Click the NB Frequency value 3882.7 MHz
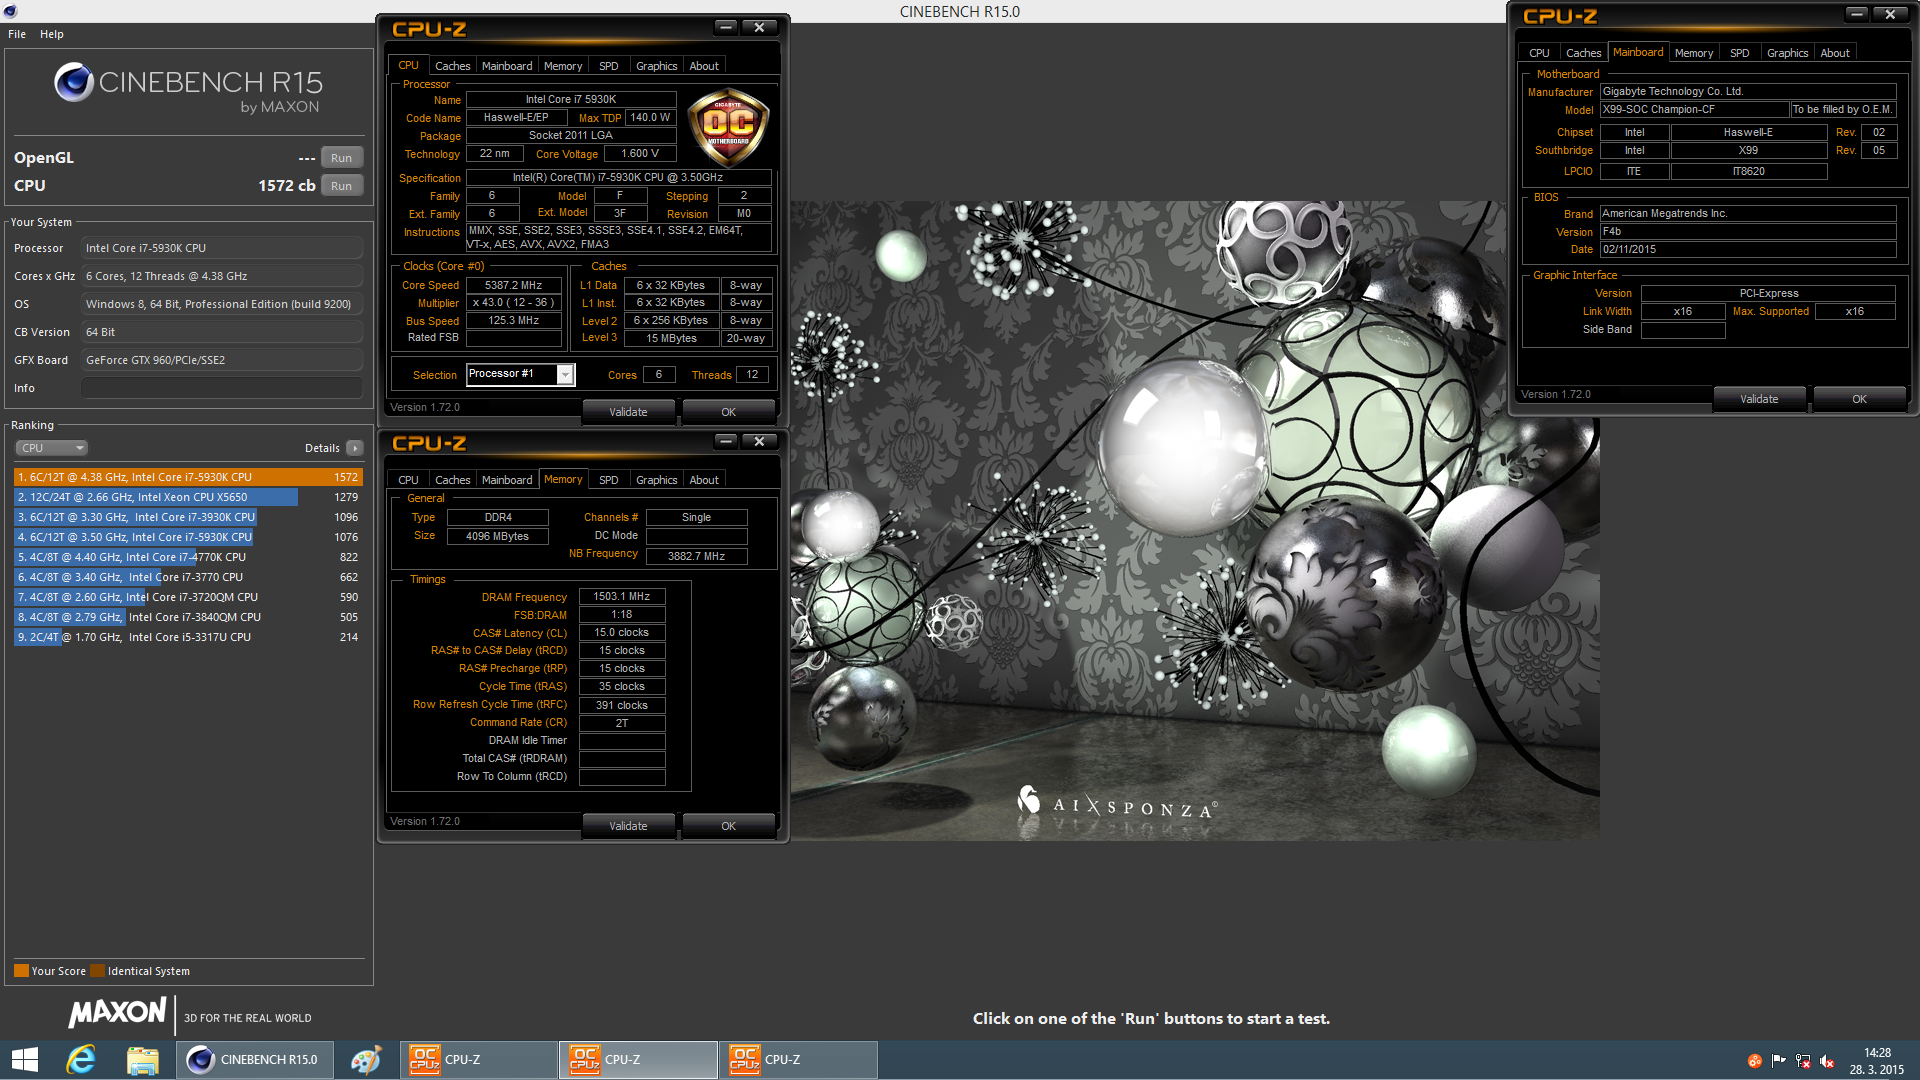 click(x=696, y=556)
